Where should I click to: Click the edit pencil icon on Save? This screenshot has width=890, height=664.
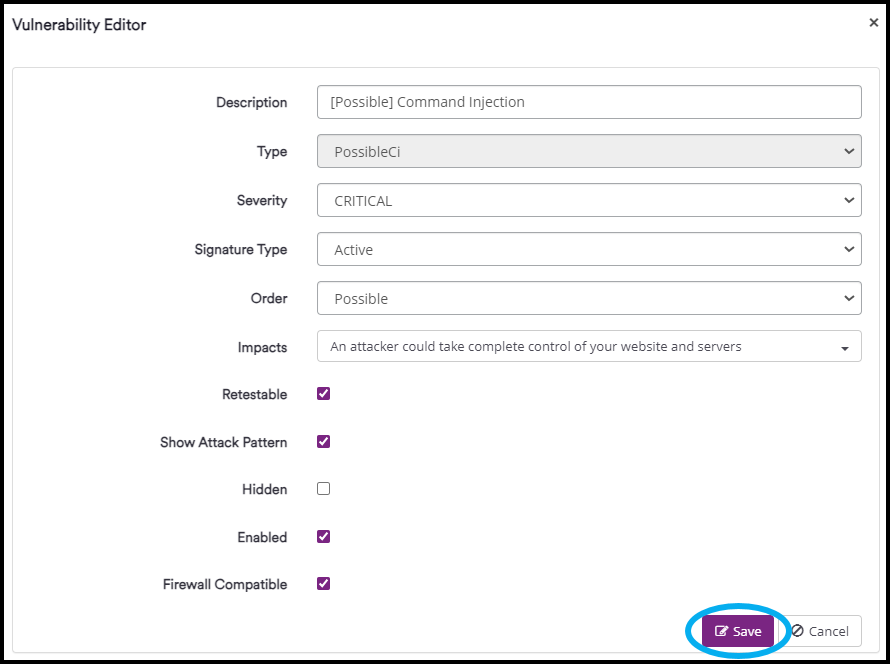[x=722, y=631]
